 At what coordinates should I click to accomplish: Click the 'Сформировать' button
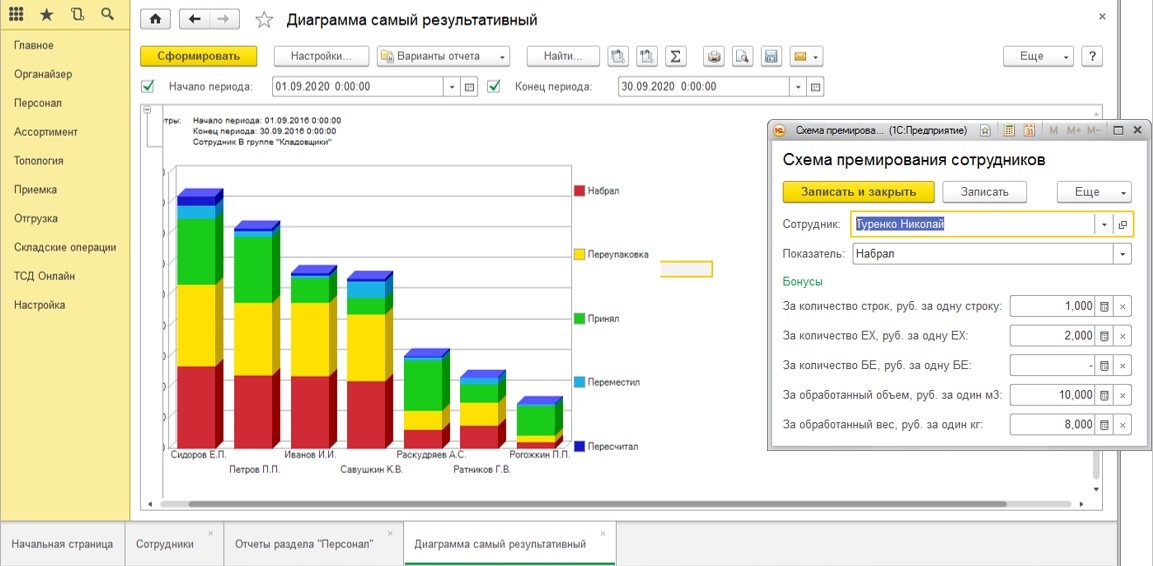(x=198, y=56)
